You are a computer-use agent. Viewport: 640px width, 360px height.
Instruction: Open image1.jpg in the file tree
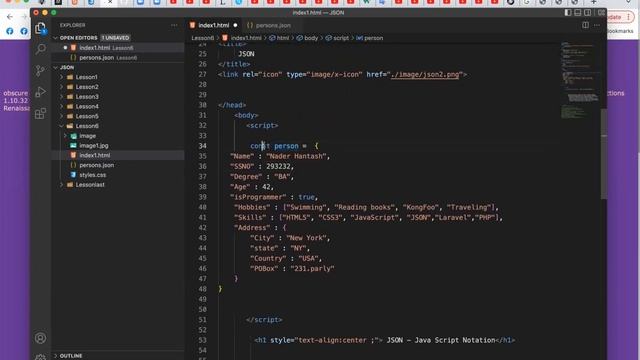pyautogui.click(x=93, y=145)
